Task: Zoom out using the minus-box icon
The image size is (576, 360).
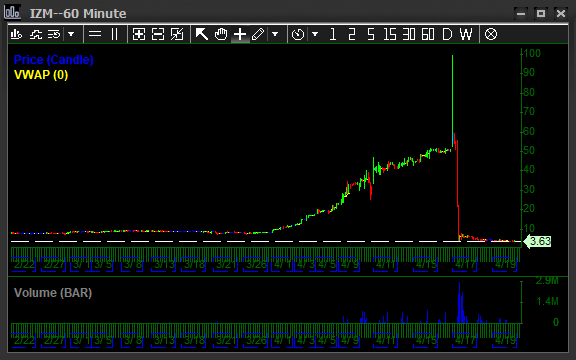Action: [158, 35]
